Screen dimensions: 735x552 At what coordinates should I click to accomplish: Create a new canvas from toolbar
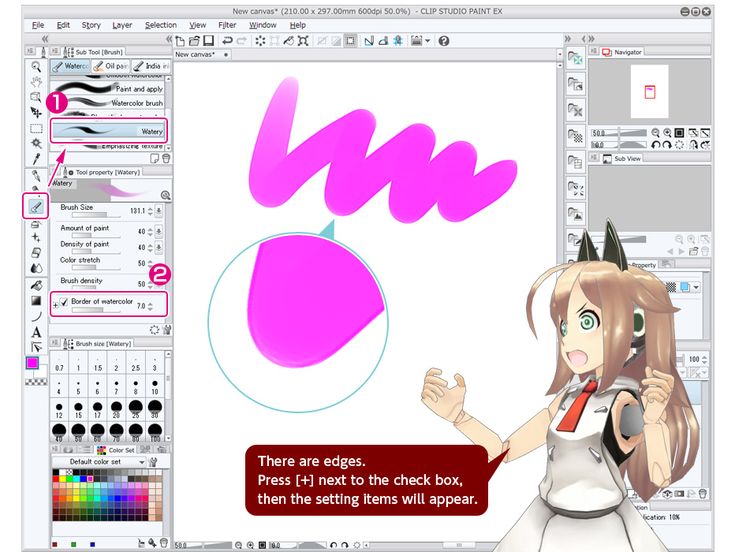click(x=180, y=41)
